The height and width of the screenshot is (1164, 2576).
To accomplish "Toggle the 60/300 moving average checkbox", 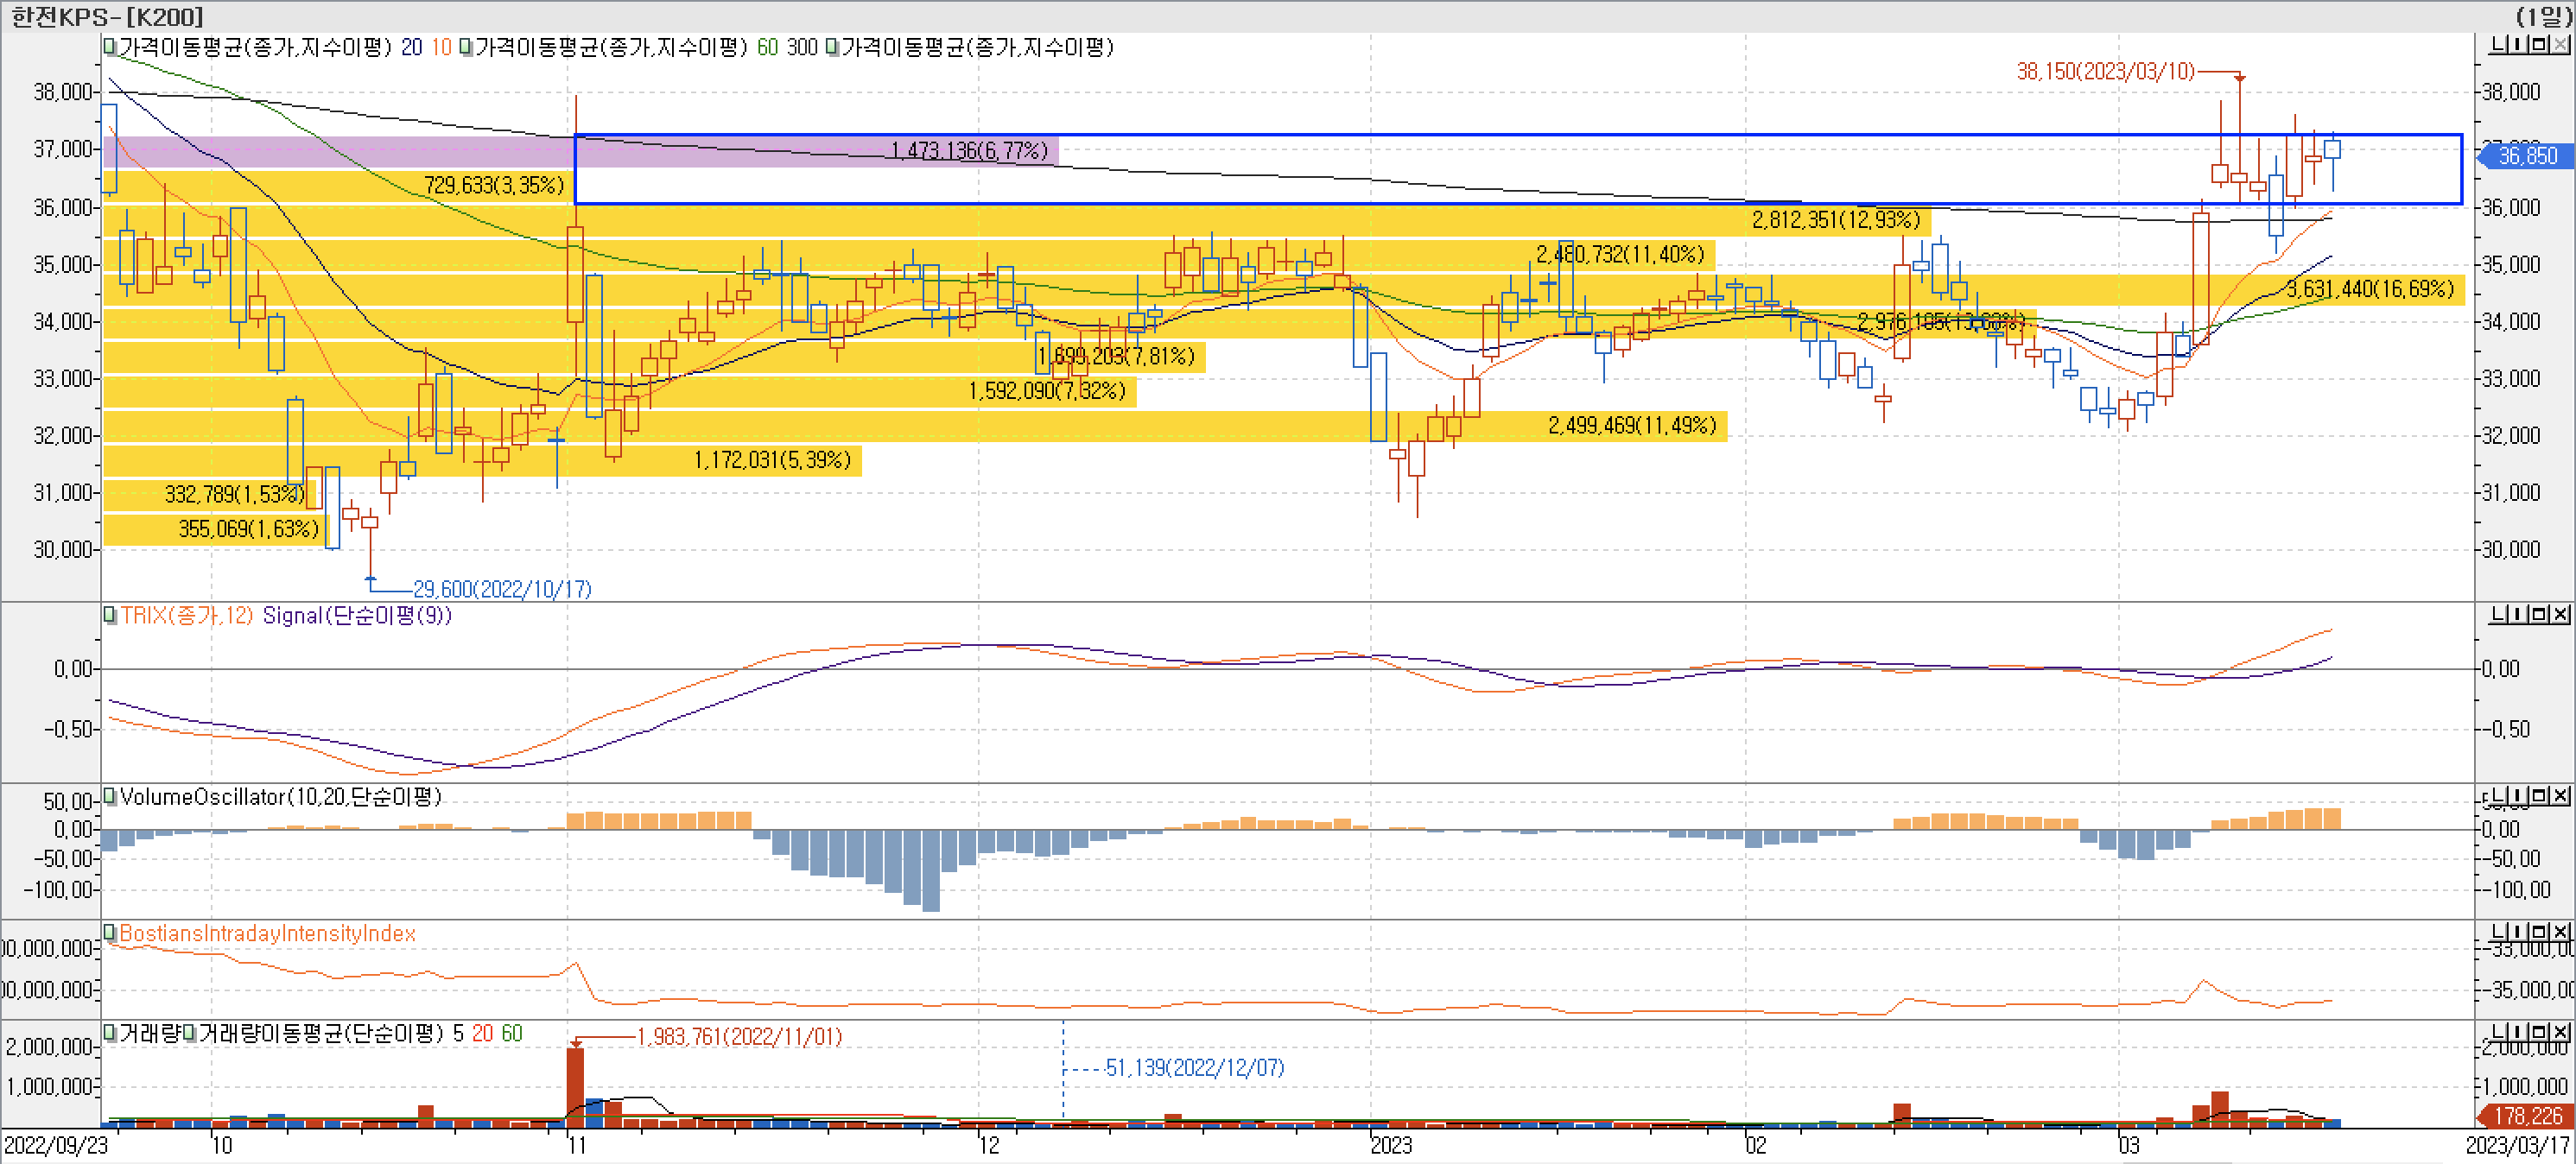I will 466,47.
